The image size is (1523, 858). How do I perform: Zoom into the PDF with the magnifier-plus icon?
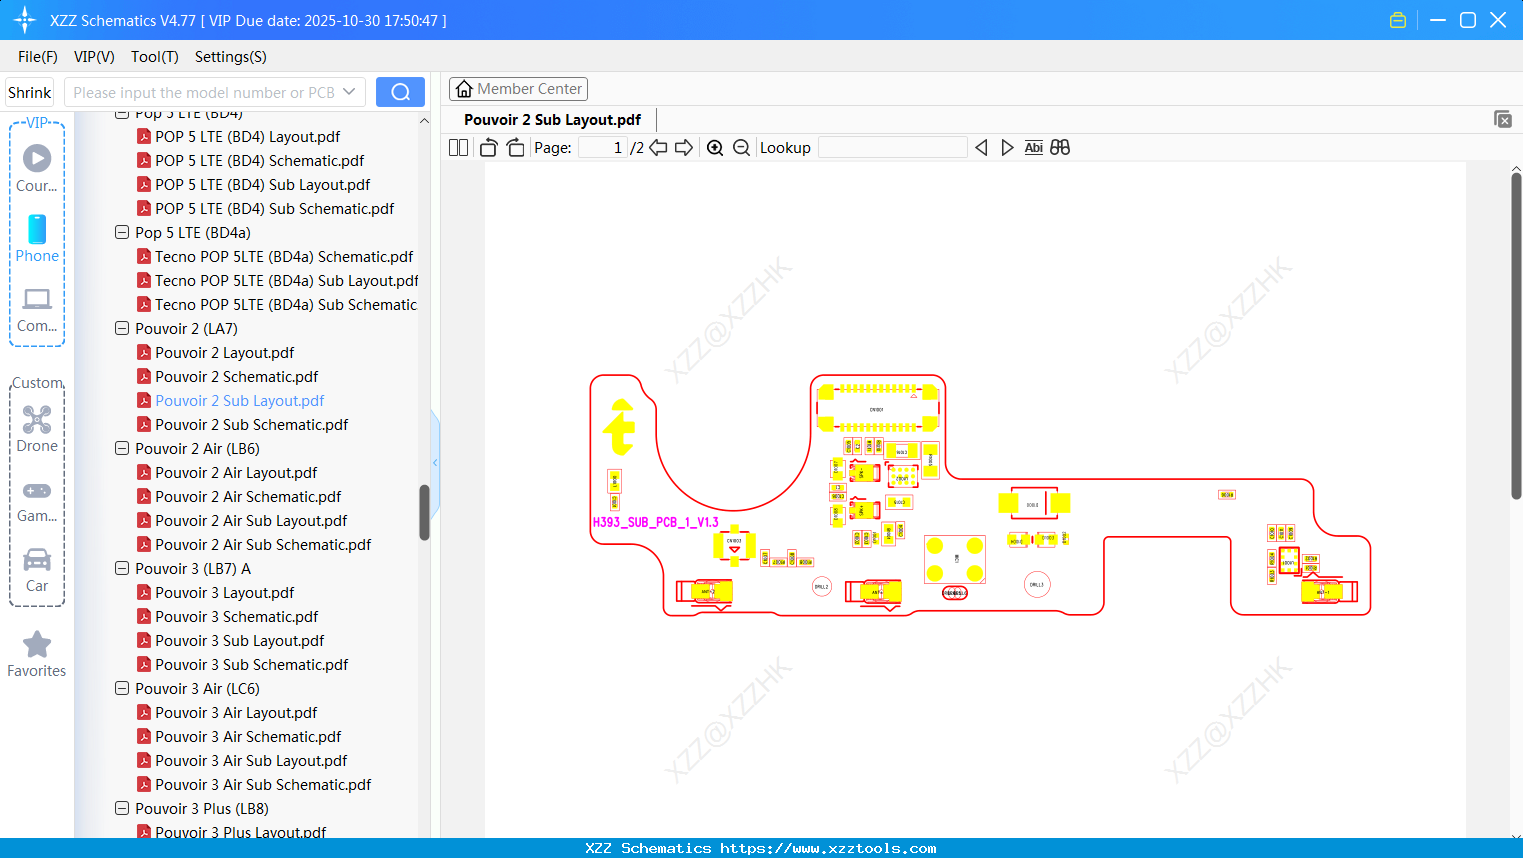715,147
